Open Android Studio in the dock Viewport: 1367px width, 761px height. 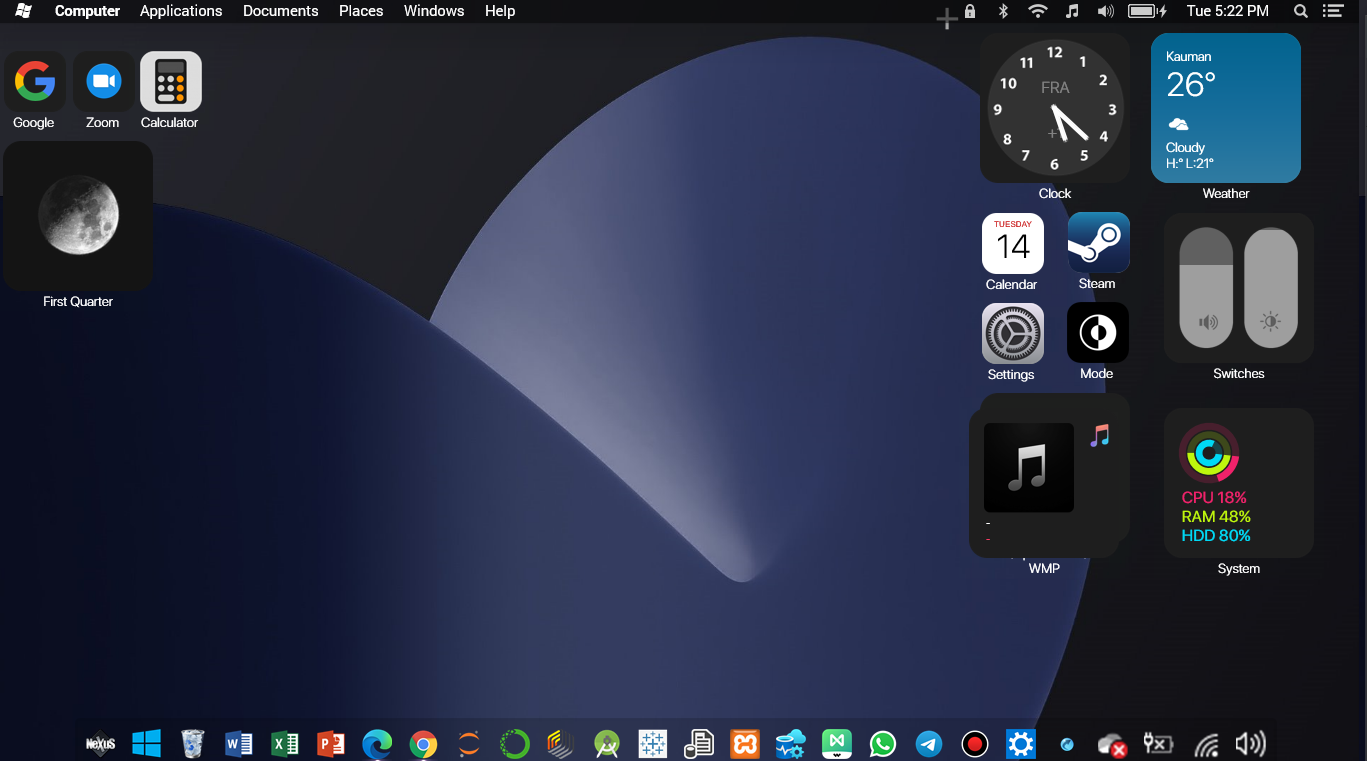[x=607, y=744]
